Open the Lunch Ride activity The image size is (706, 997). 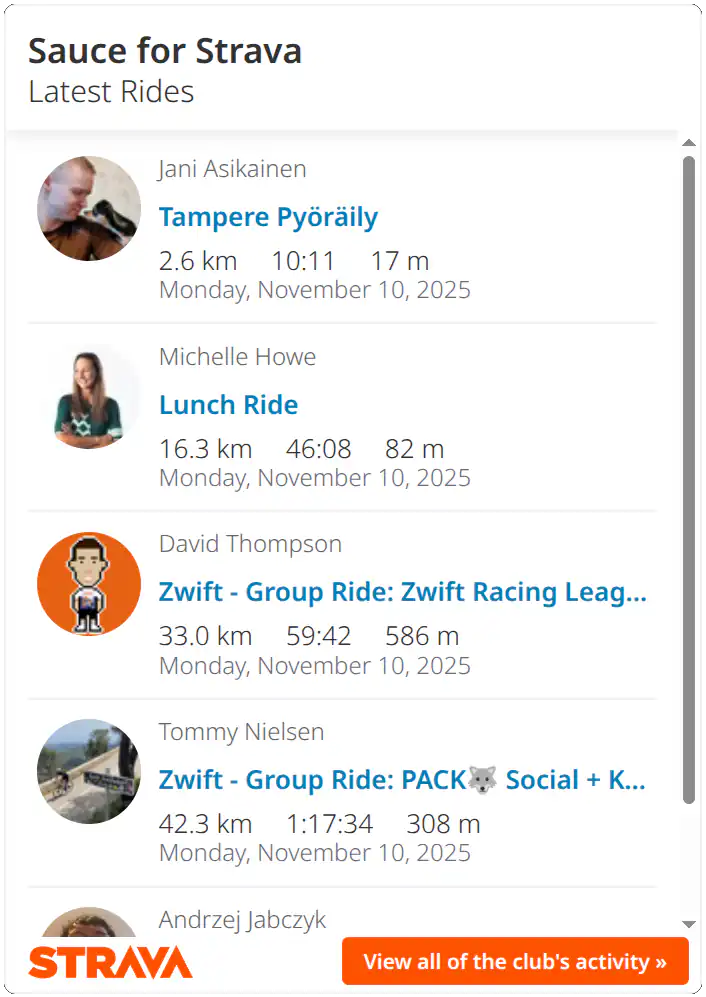(x=228, y=405)
